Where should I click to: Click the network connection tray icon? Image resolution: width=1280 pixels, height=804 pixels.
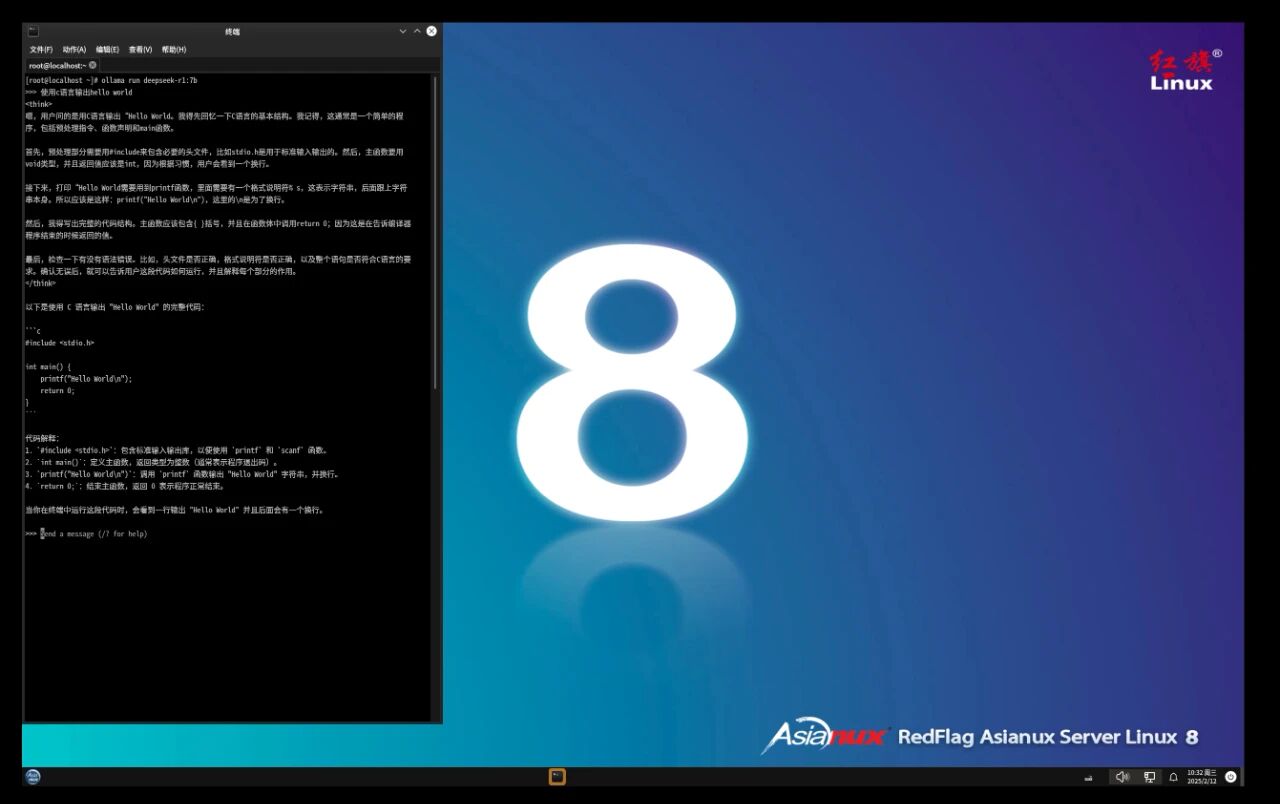(x=1150, y=777)
